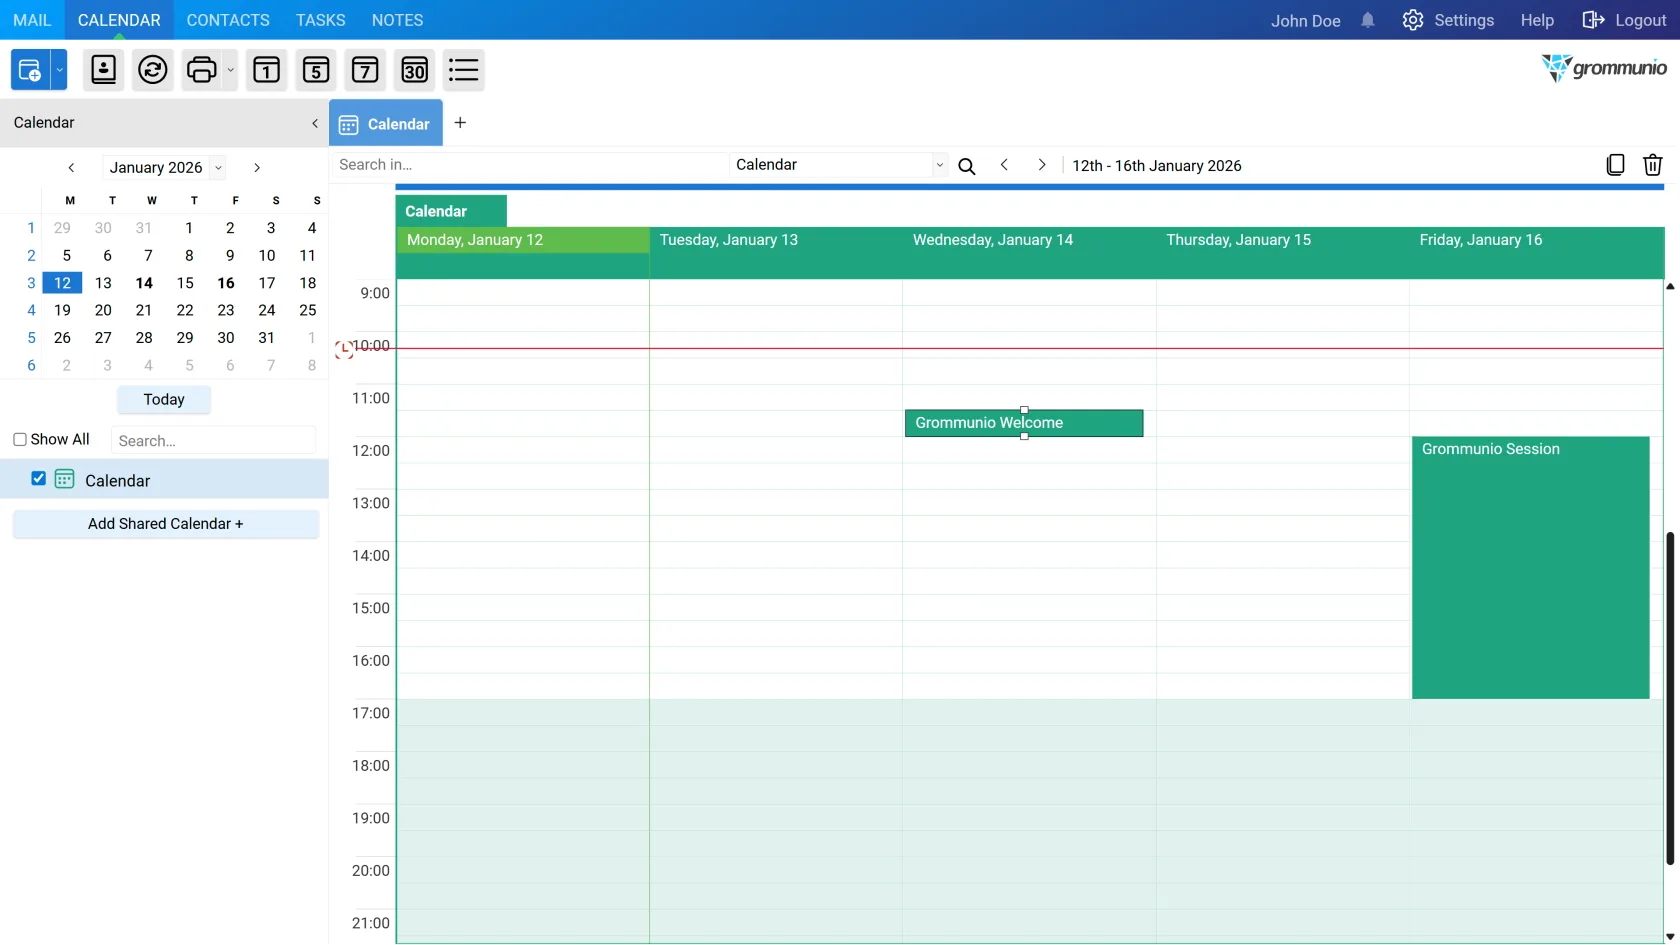Log out of the account
This screenshot has width=1680, height=945.
click(1624, 20)
